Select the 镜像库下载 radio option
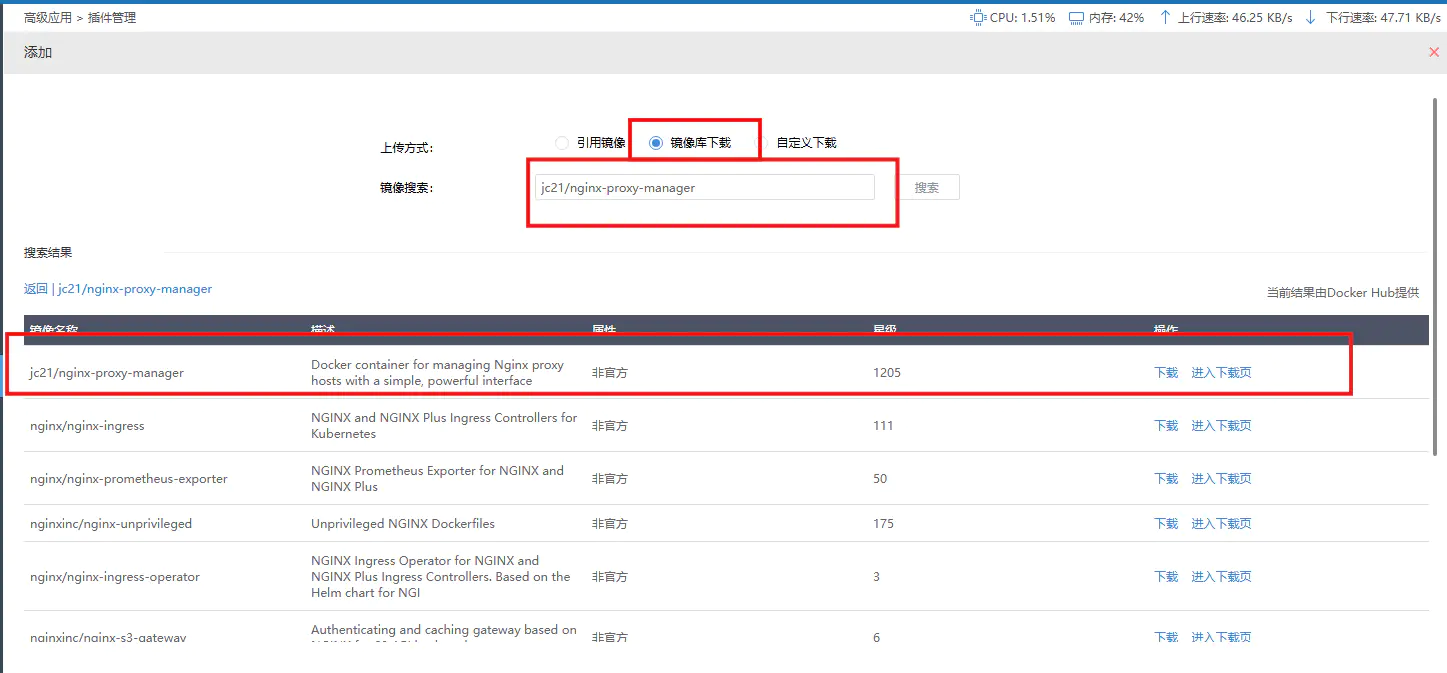The image size is (1447, 673). tap(656, 143)
